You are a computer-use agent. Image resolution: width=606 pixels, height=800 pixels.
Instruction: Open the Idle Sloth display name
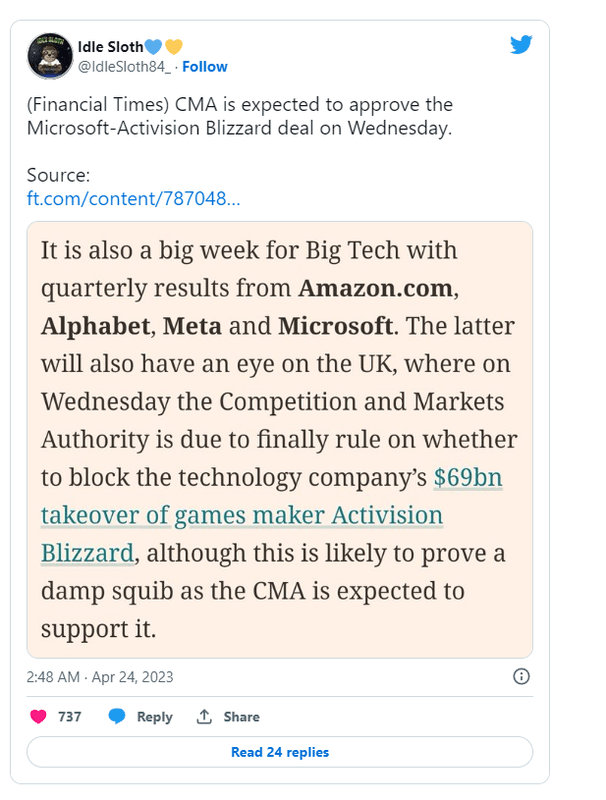110,46
